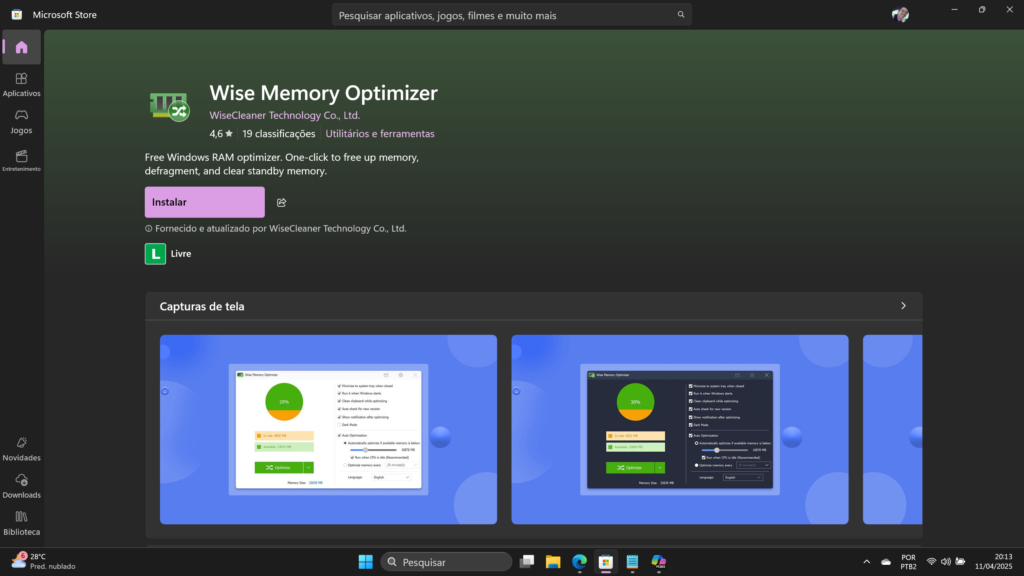1024x576 pixels.
Task: Open Novidades in the sidebar
Action: [x=21, y=448]
